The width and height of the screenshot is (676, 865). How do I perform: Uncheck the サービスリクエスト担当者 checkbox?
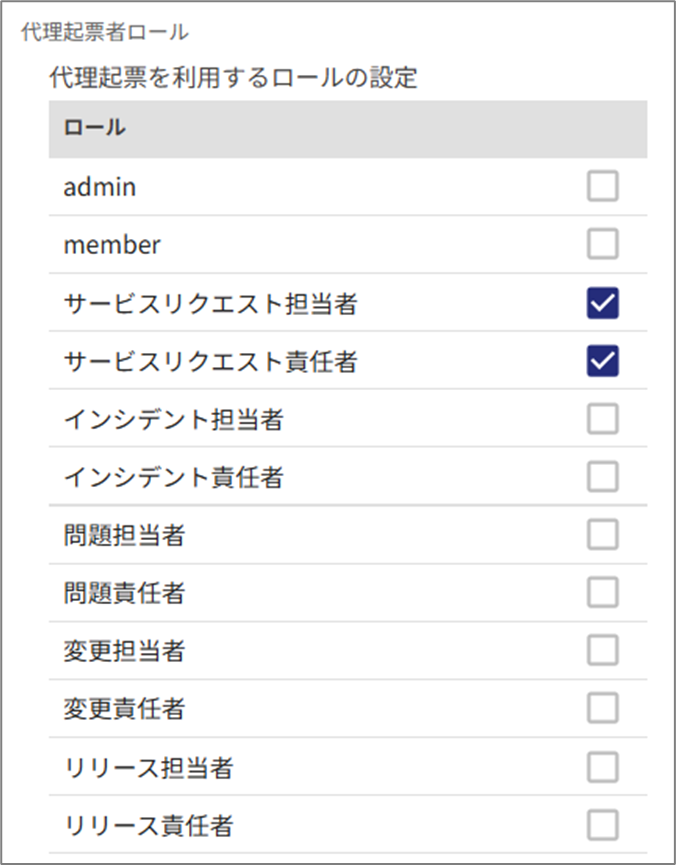[x=602, y=302]
